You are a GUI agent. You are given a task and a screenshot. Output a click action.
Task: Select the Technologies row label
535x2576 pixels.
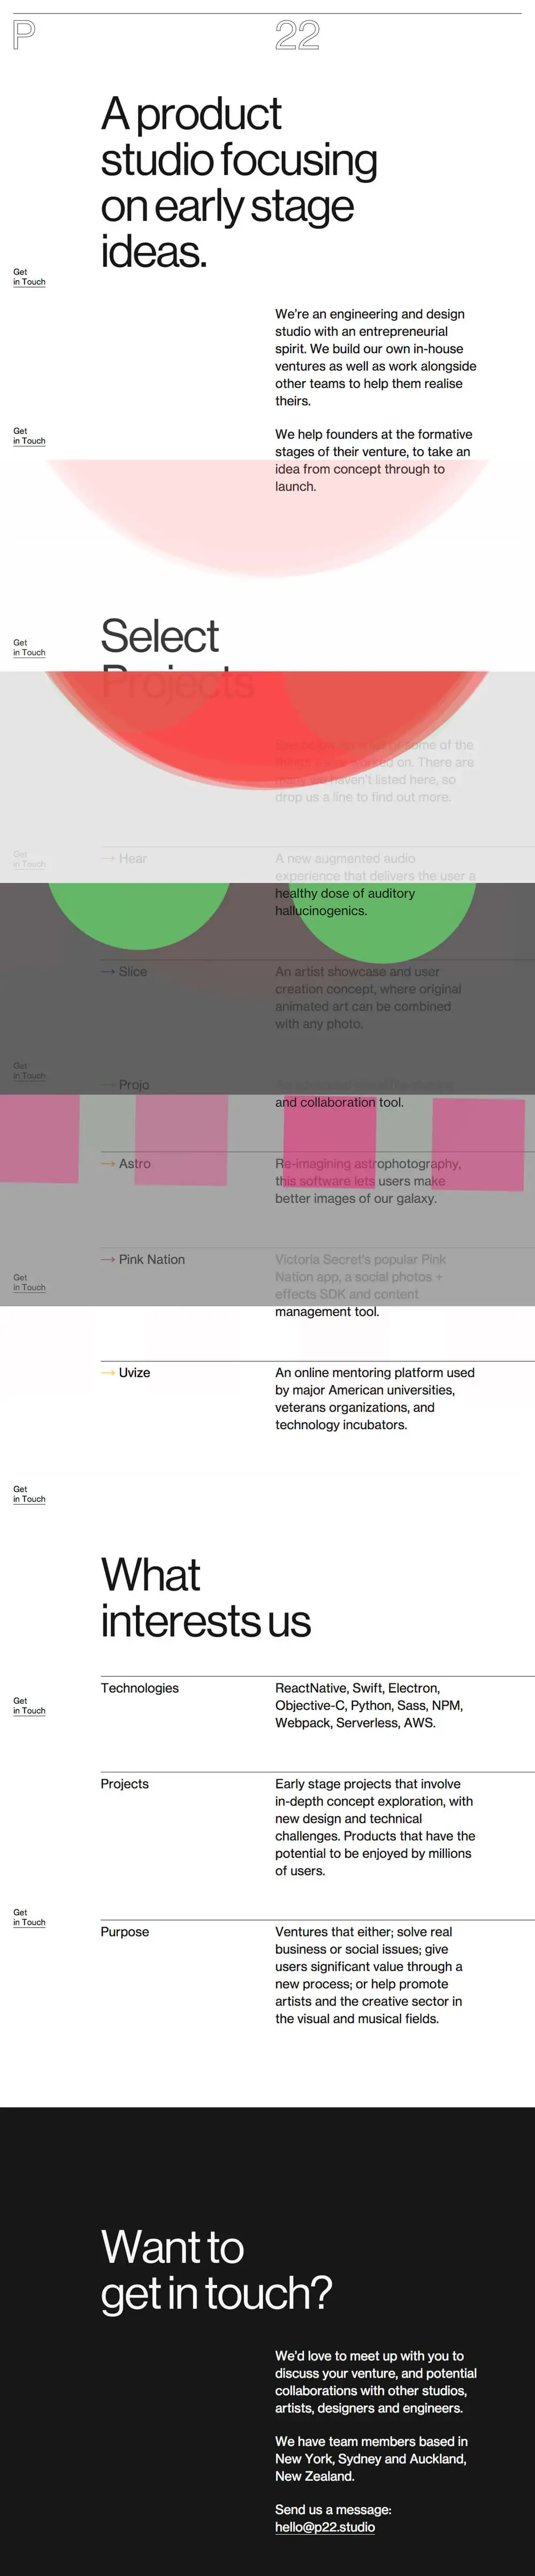click(x=140, y=1688)
